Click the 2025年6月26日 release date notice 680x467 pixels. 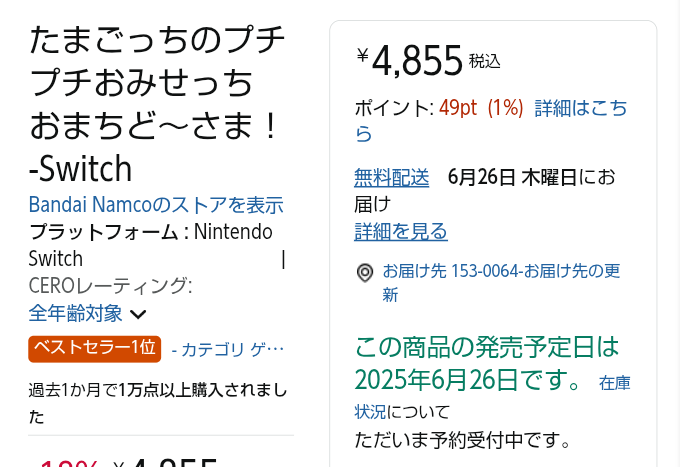[470, 364]
